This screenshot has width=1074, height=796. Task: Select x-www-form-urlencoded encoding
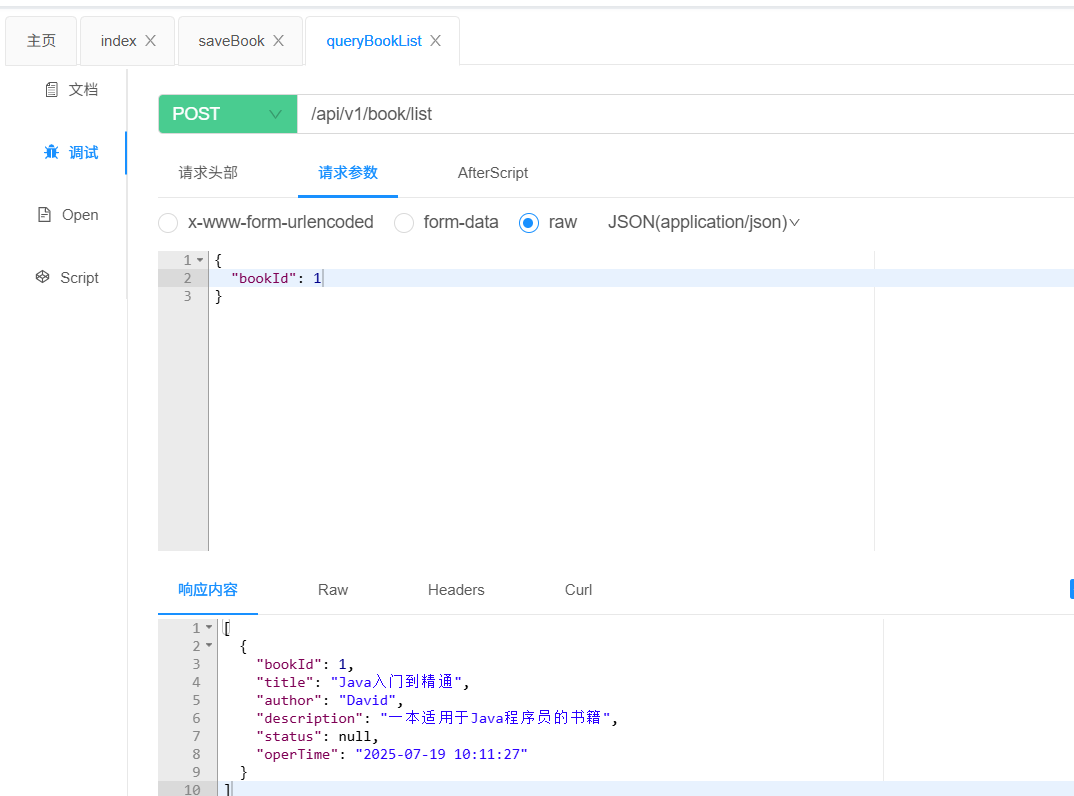[x=167, y=222]
